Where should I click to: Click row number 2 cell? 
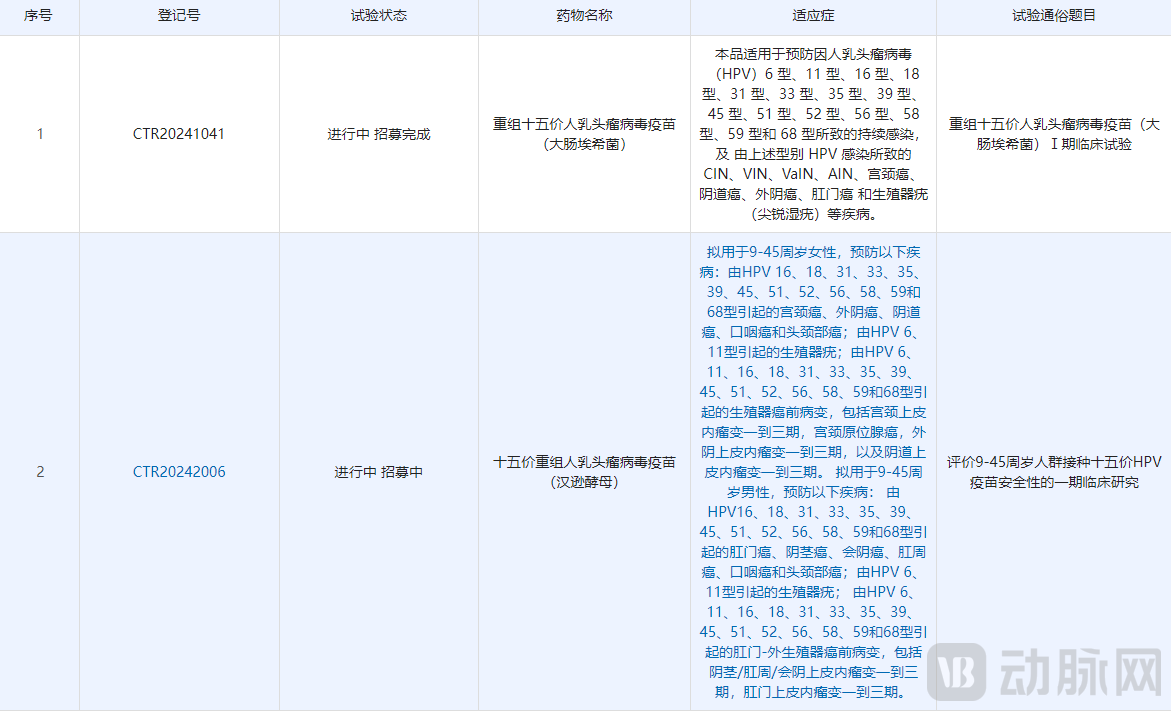click(39, 470)
